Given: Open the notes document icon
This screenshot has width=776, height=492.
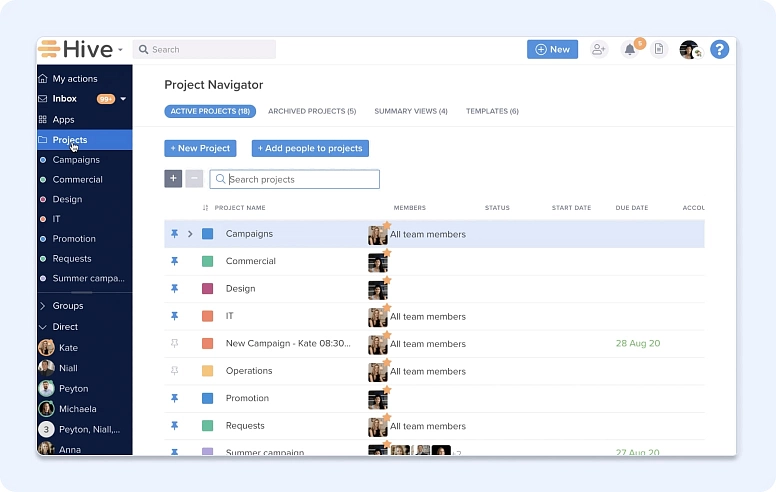Looking at the screenshot, I should 659,49.
